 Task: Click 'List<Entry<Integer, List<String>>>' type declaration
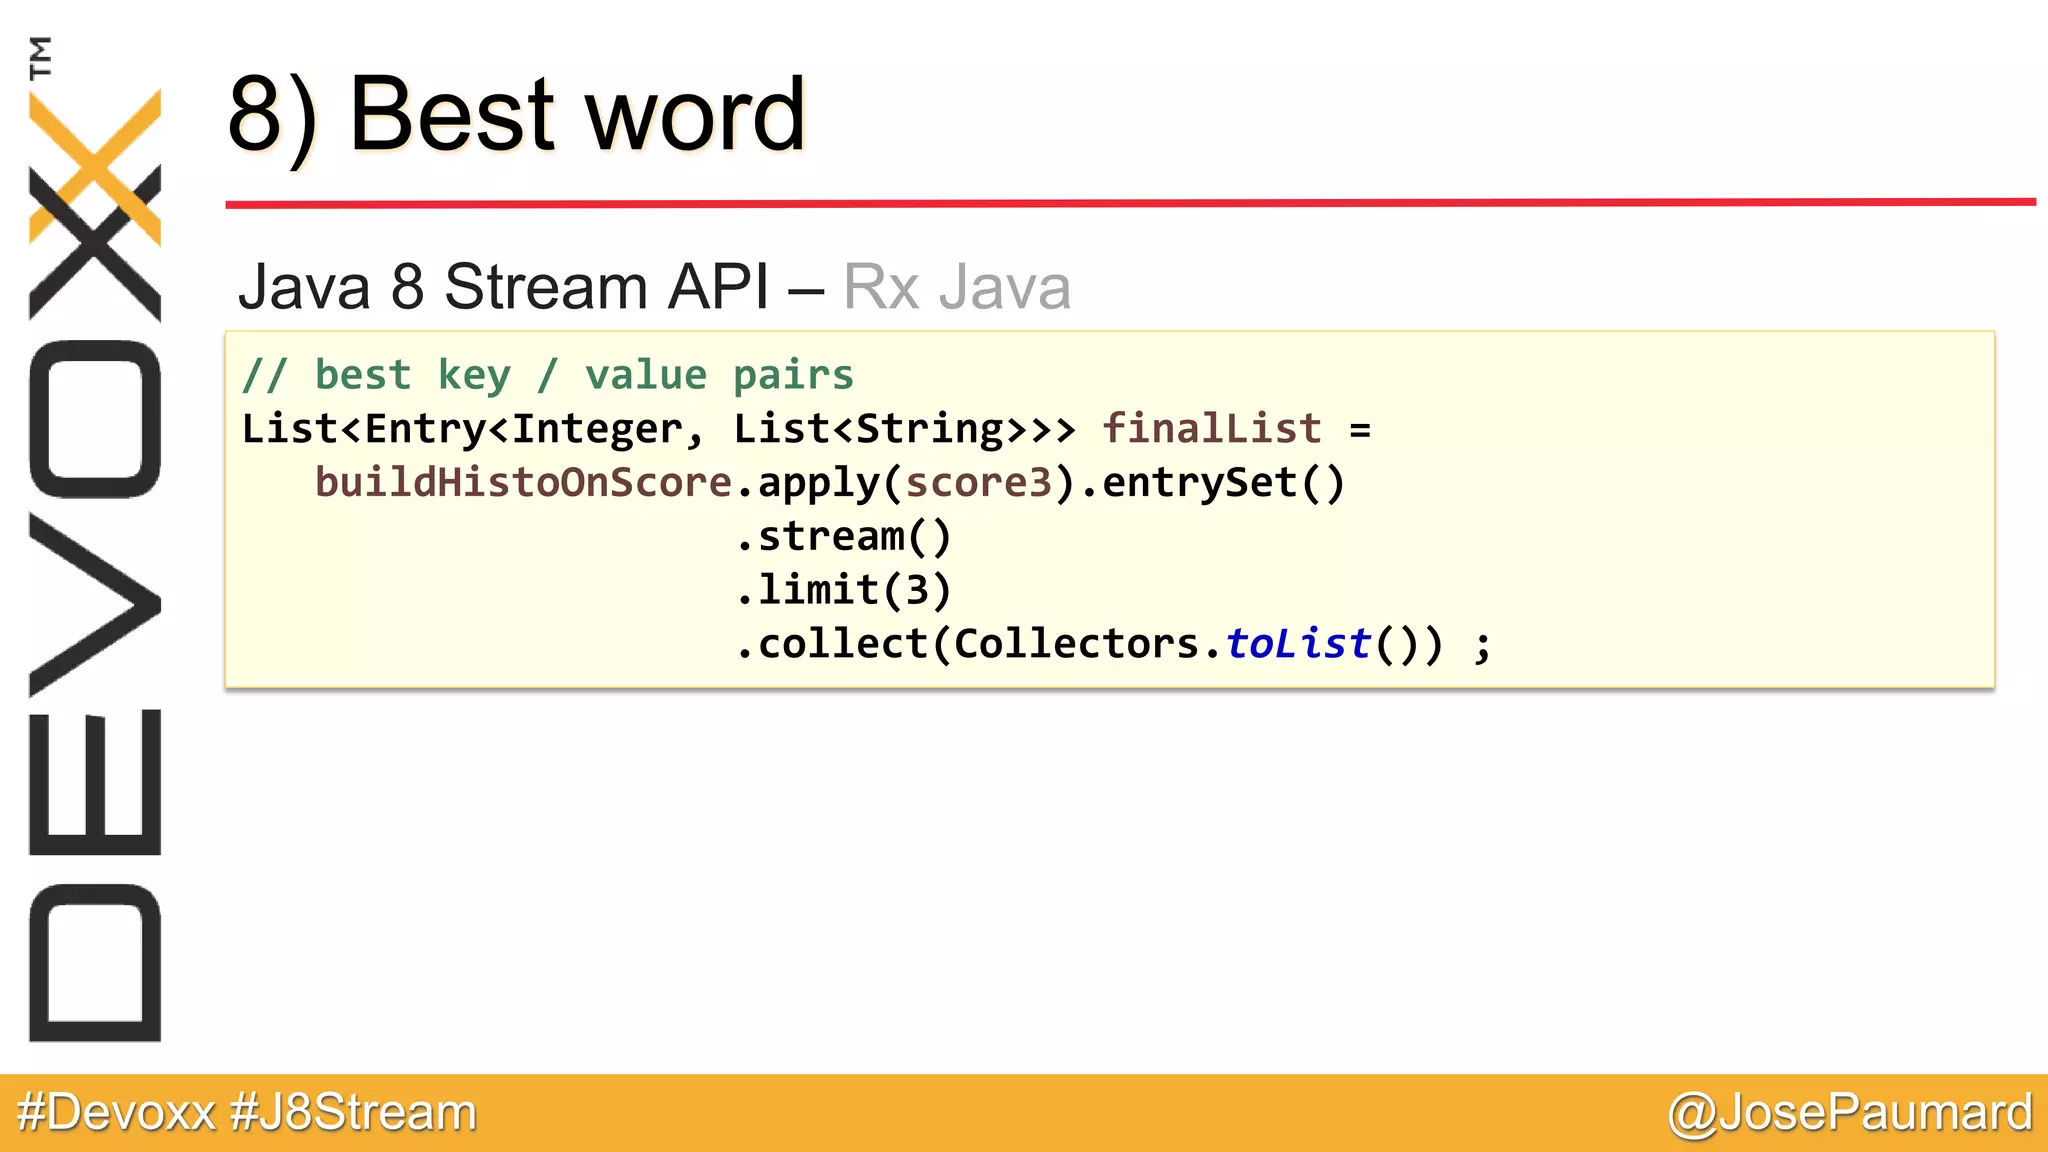click(659, 429)
